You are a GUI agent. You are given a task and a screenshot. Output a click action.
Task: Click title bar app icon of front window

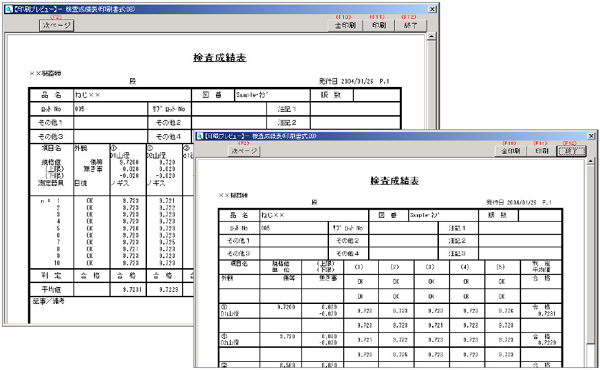coord(199,136)
